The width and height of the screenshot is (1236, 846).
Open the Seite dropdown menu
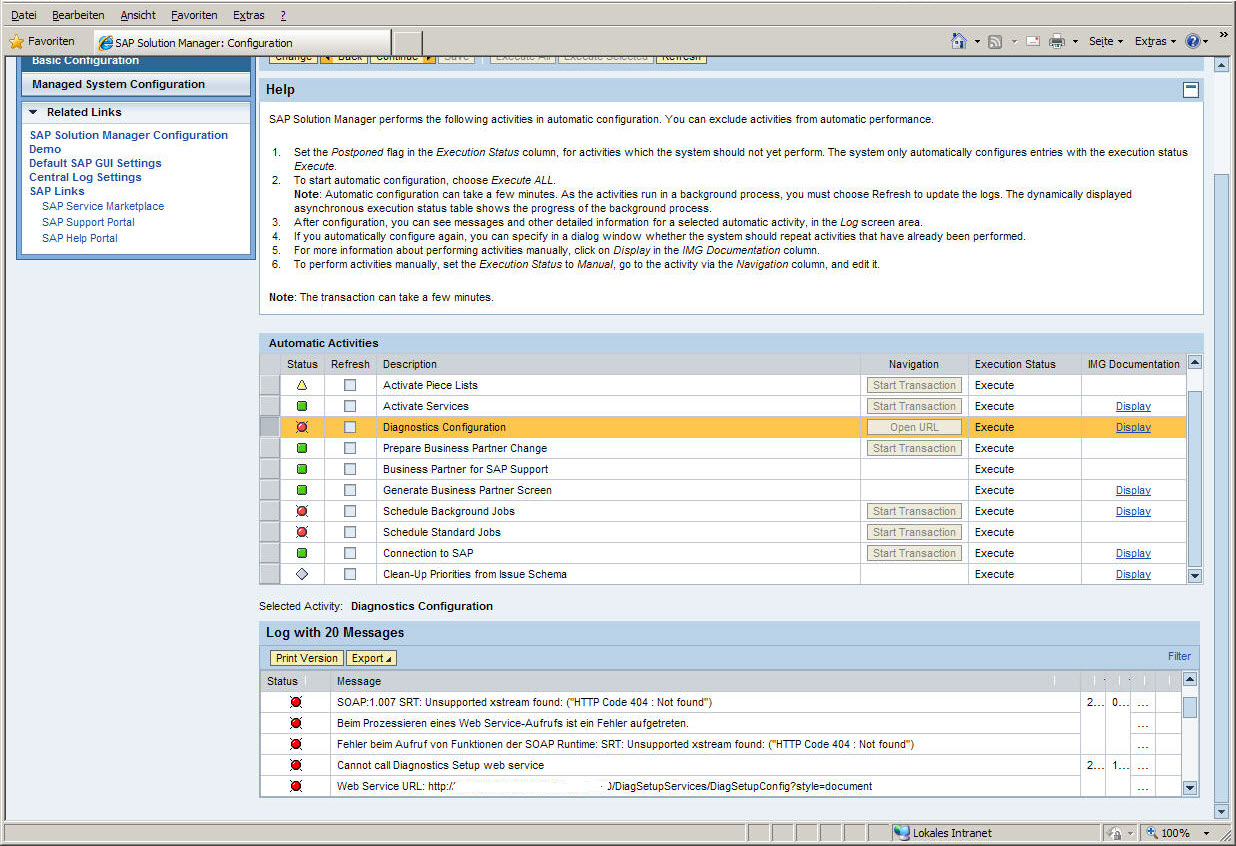point(1106,41)
